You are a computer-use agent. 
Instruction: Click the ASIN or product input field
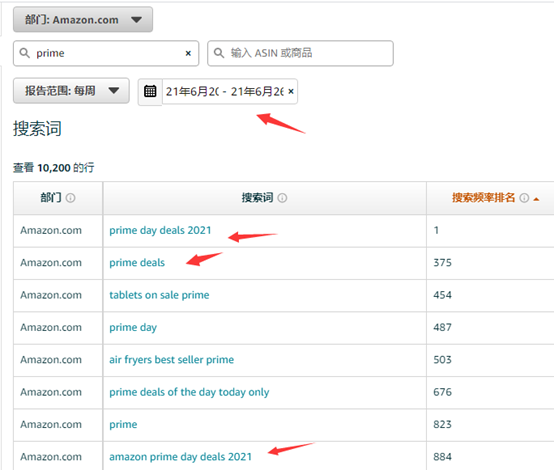click(300, 53)
